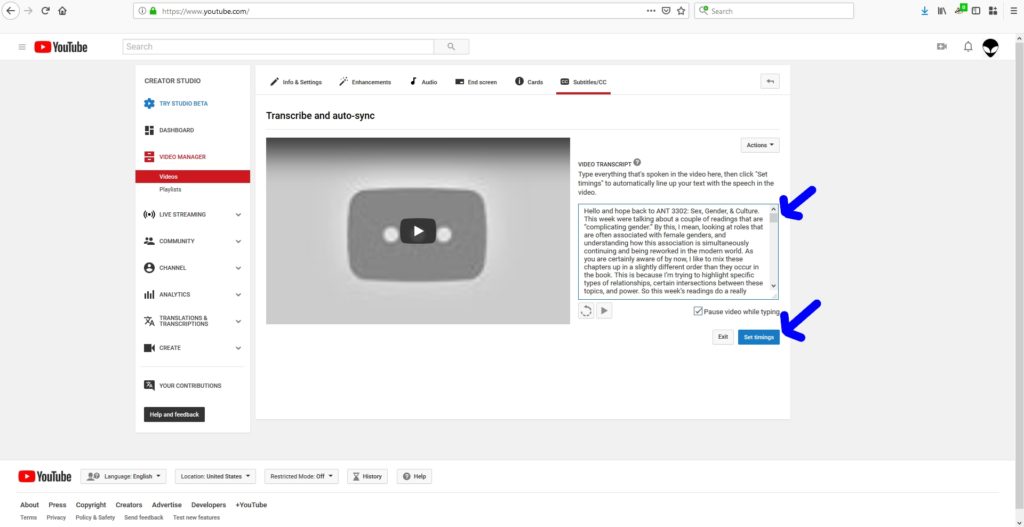Image resolution: width=1024 pixels, height=527 pixels.
Task: Open the hamburger guide menu
Action: pyautogui.click(x=22, y=47)
